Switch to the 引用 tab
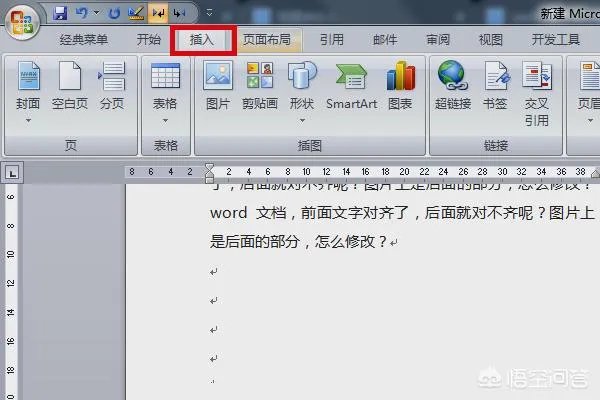This screenshot has width=600, height=400. pyautogui.click(x=332, y=39)
